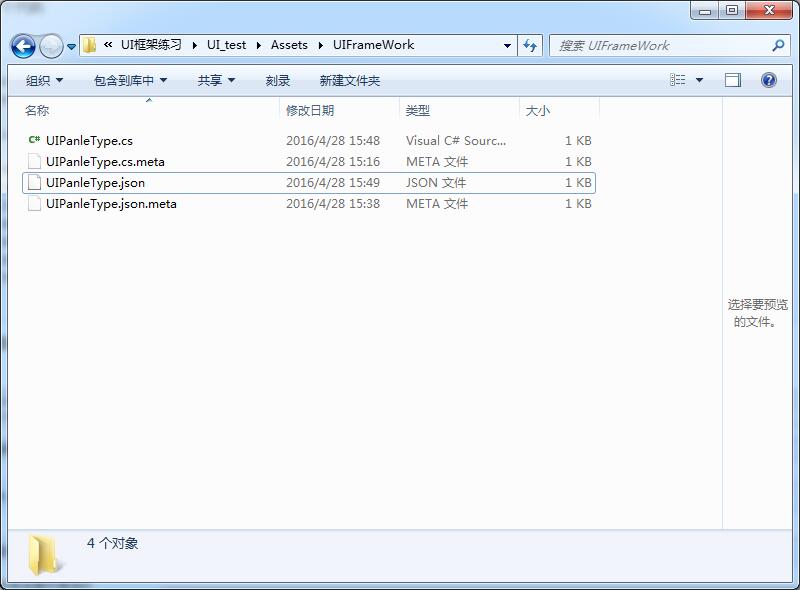Maximize the explorer window
800x590 pixels.
click(x=732, y=10)
